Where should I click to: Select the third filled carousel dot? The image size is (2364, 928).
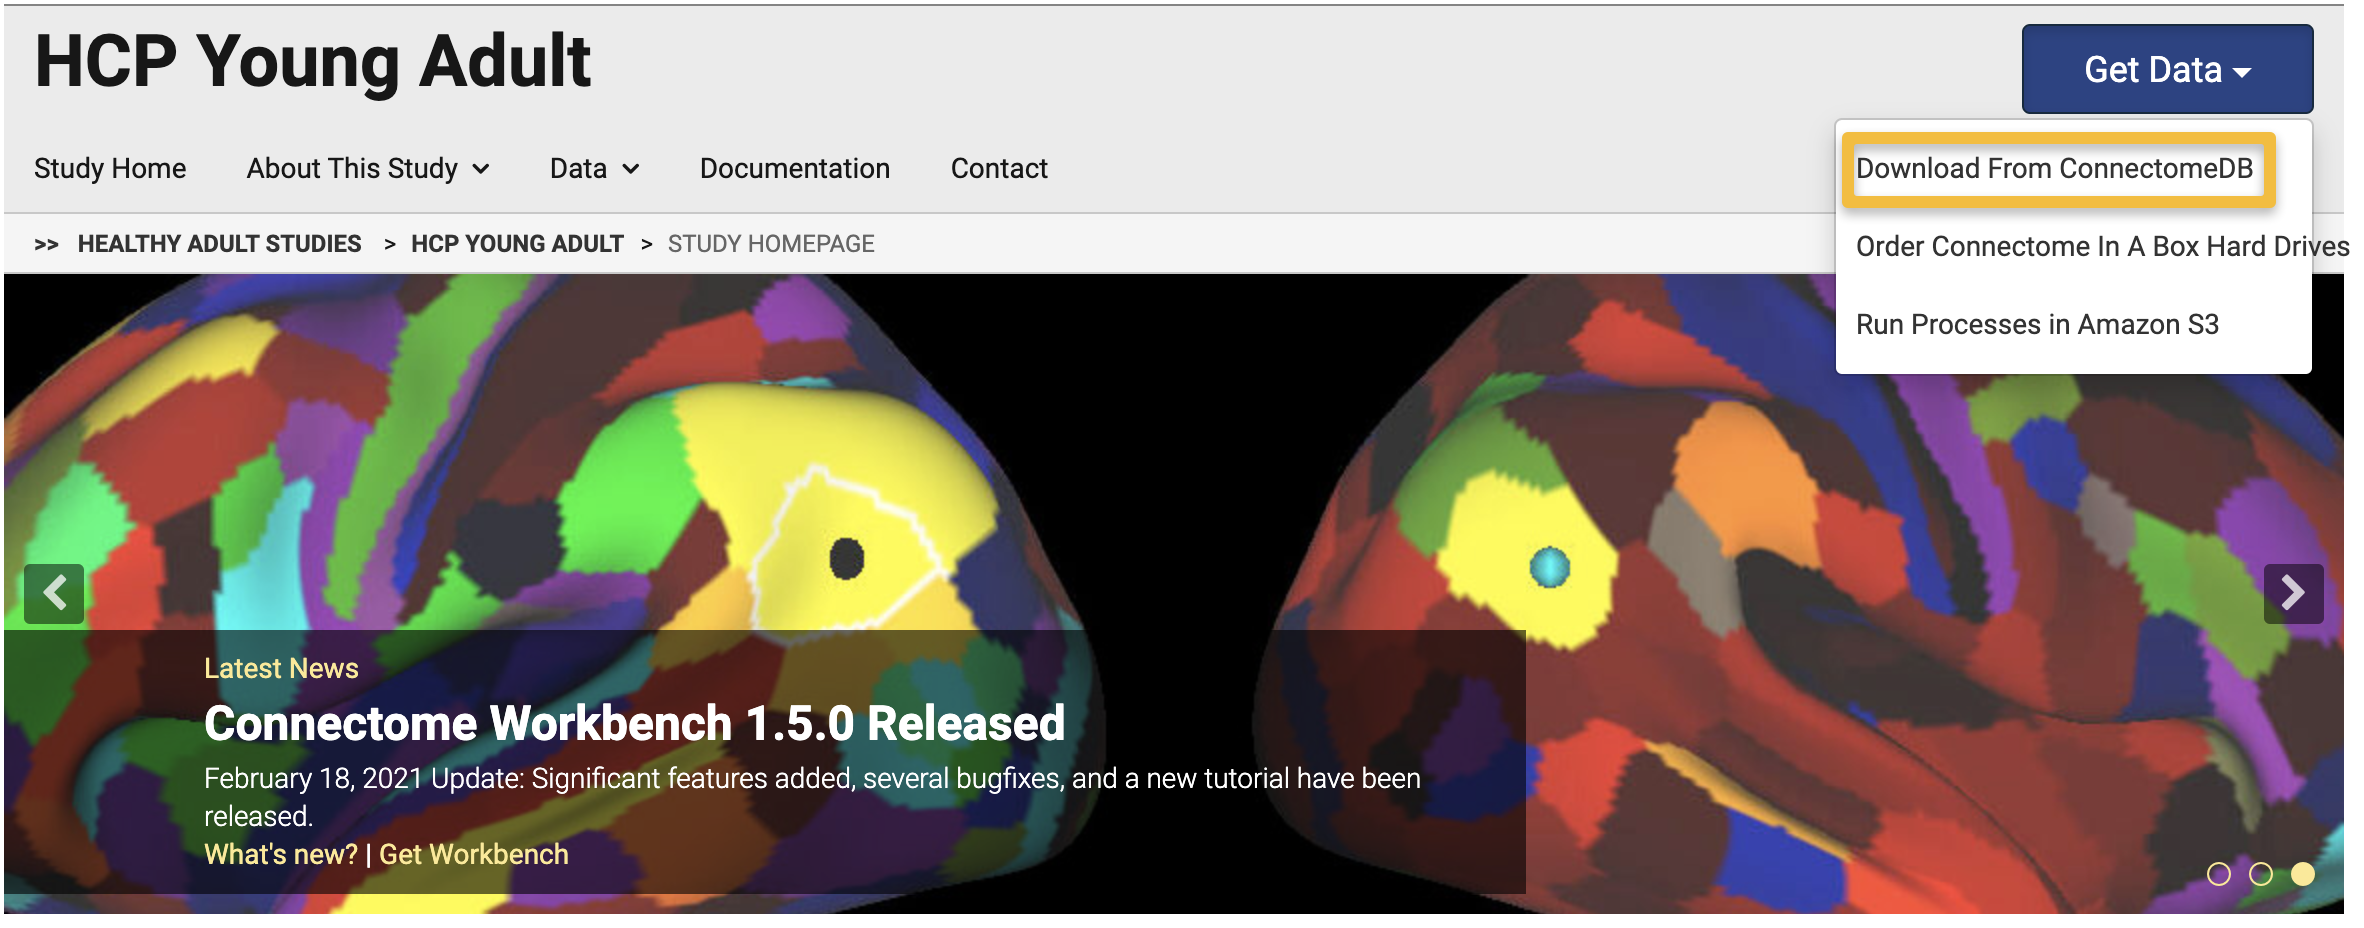click(2302, 874)
